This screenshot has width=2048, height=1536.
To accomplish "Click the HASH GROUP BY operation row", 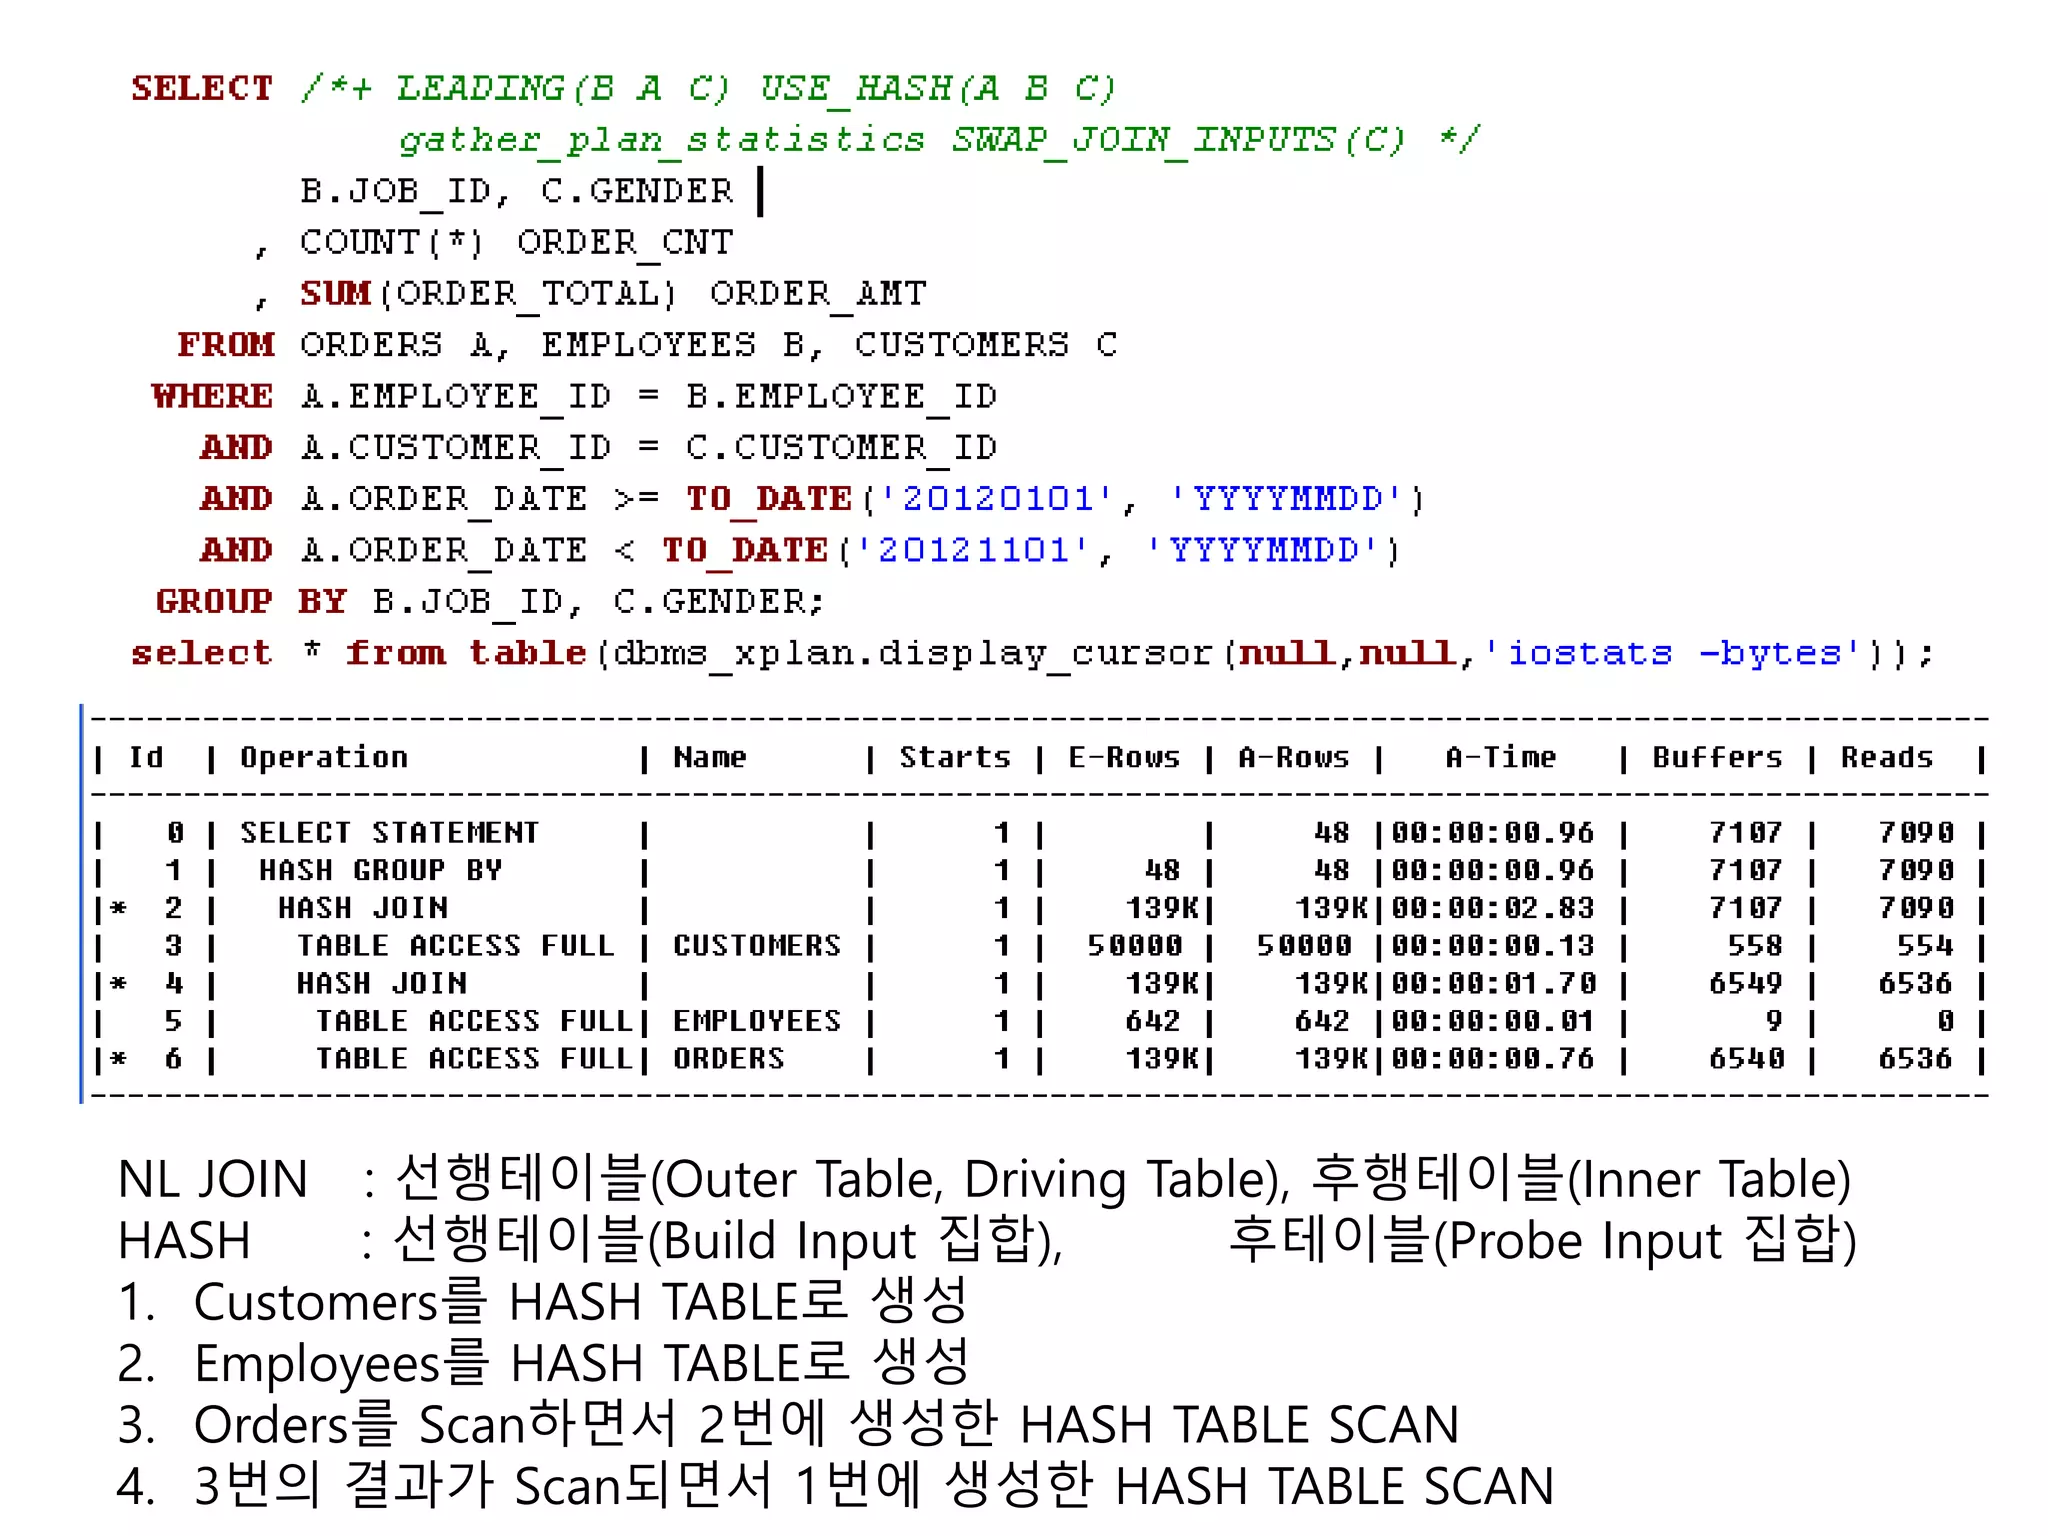I will coord(380,870).
